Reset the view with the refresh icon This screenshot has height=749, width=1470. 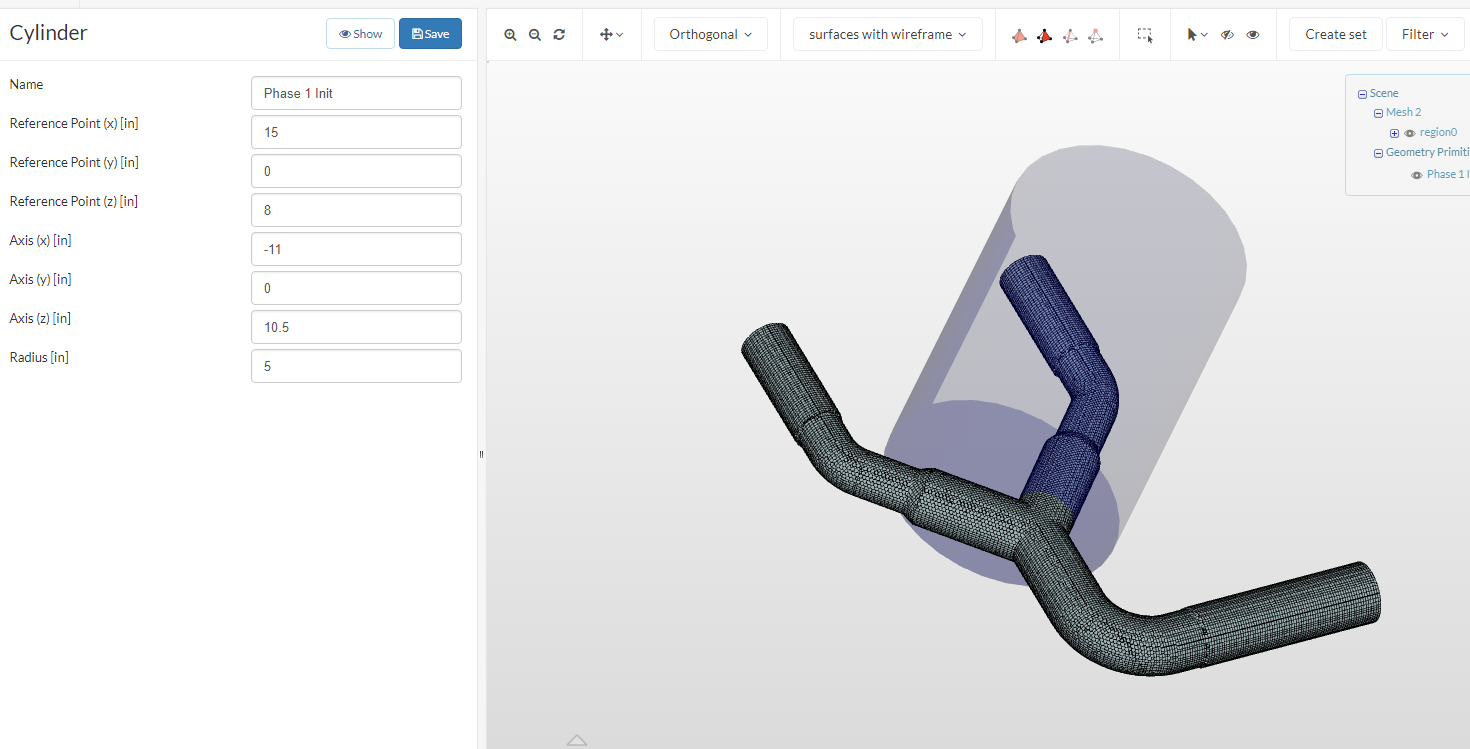[559, 34]
